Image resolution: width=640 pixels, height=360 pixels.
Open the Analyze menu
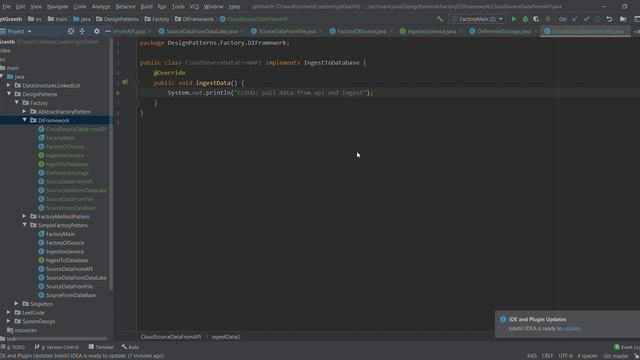click(101, 7)
